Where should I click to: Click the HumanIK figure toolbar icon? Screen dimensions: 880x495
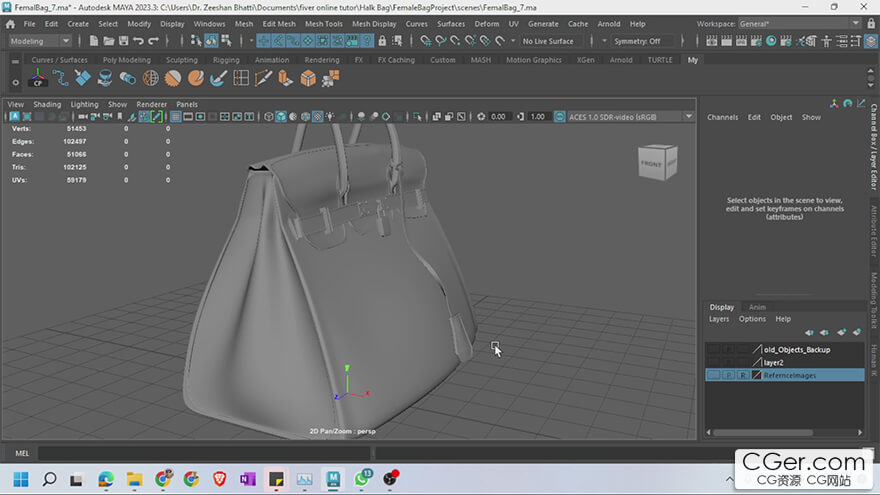pyautogui.click(x=826, y=41)
